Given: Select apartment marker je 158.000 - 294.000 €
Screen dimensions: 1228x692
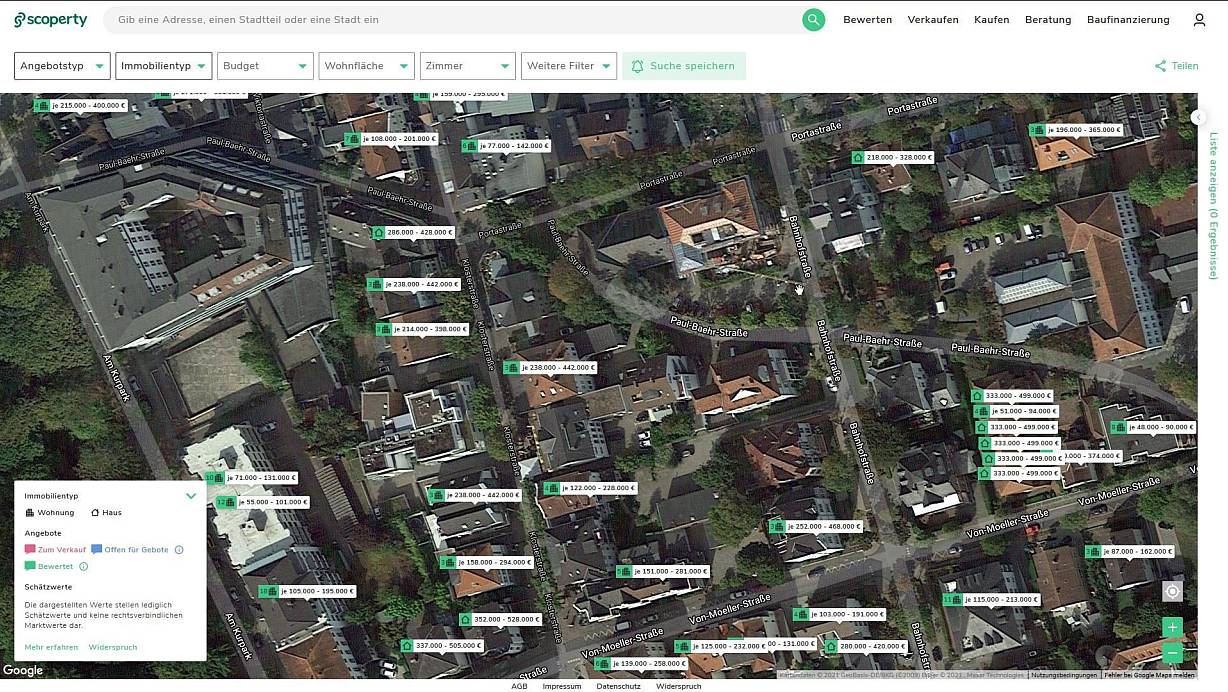Looking at the screenshot, I should click(487, 562).
